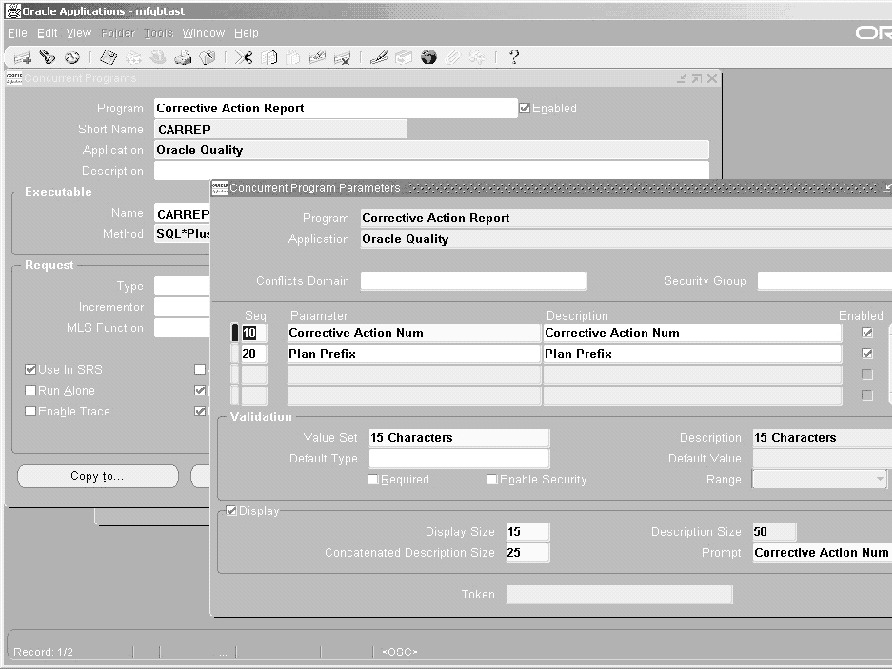892x669 pixels.
Task: Click the Seq field containing 20
Action: pos(254,353)
